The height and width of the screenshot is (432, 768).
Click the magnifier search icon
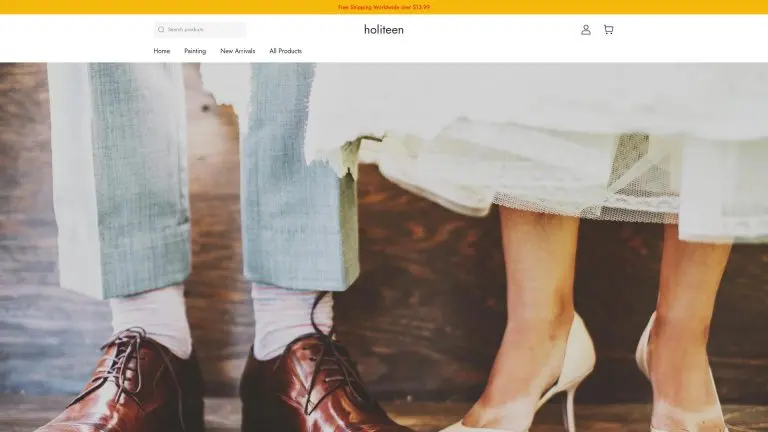(161, 30)
